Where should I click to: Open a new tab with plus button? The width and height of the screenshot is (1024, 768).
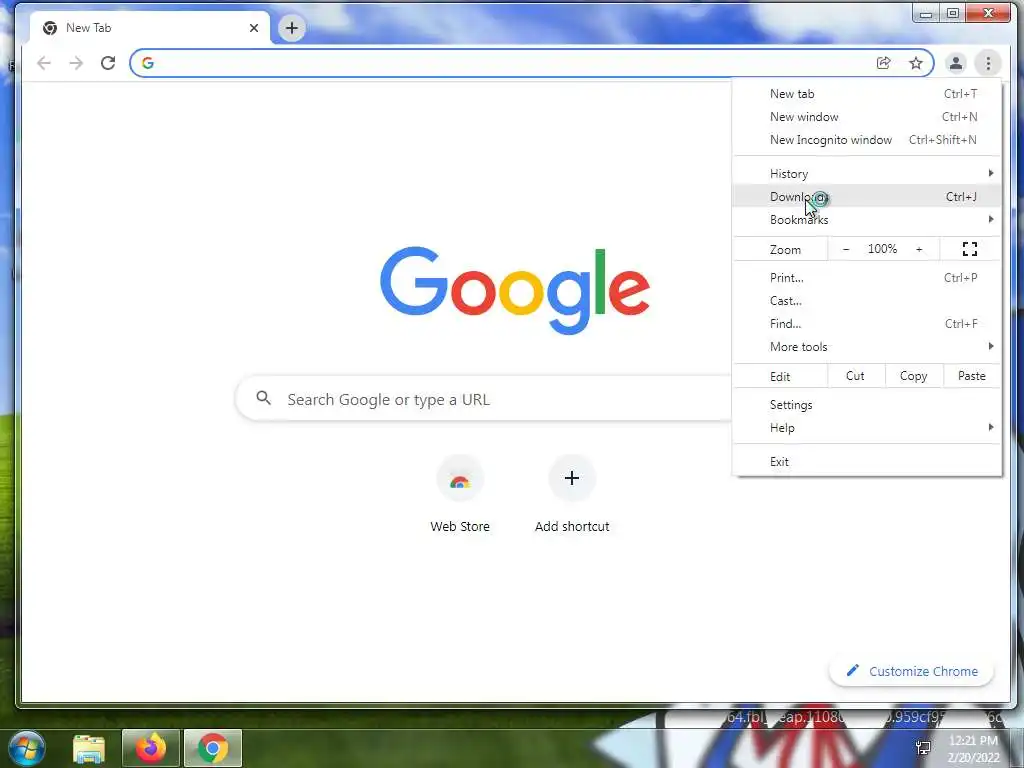292,28
